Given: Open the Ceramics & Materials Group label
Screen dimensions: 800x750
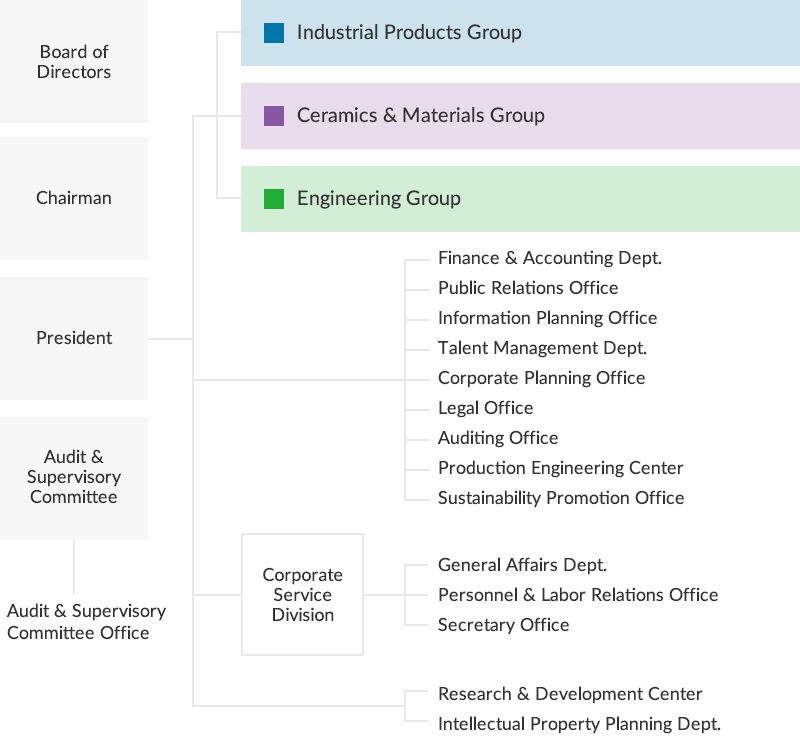Looking at the screenshot, I should coord(421,115).
